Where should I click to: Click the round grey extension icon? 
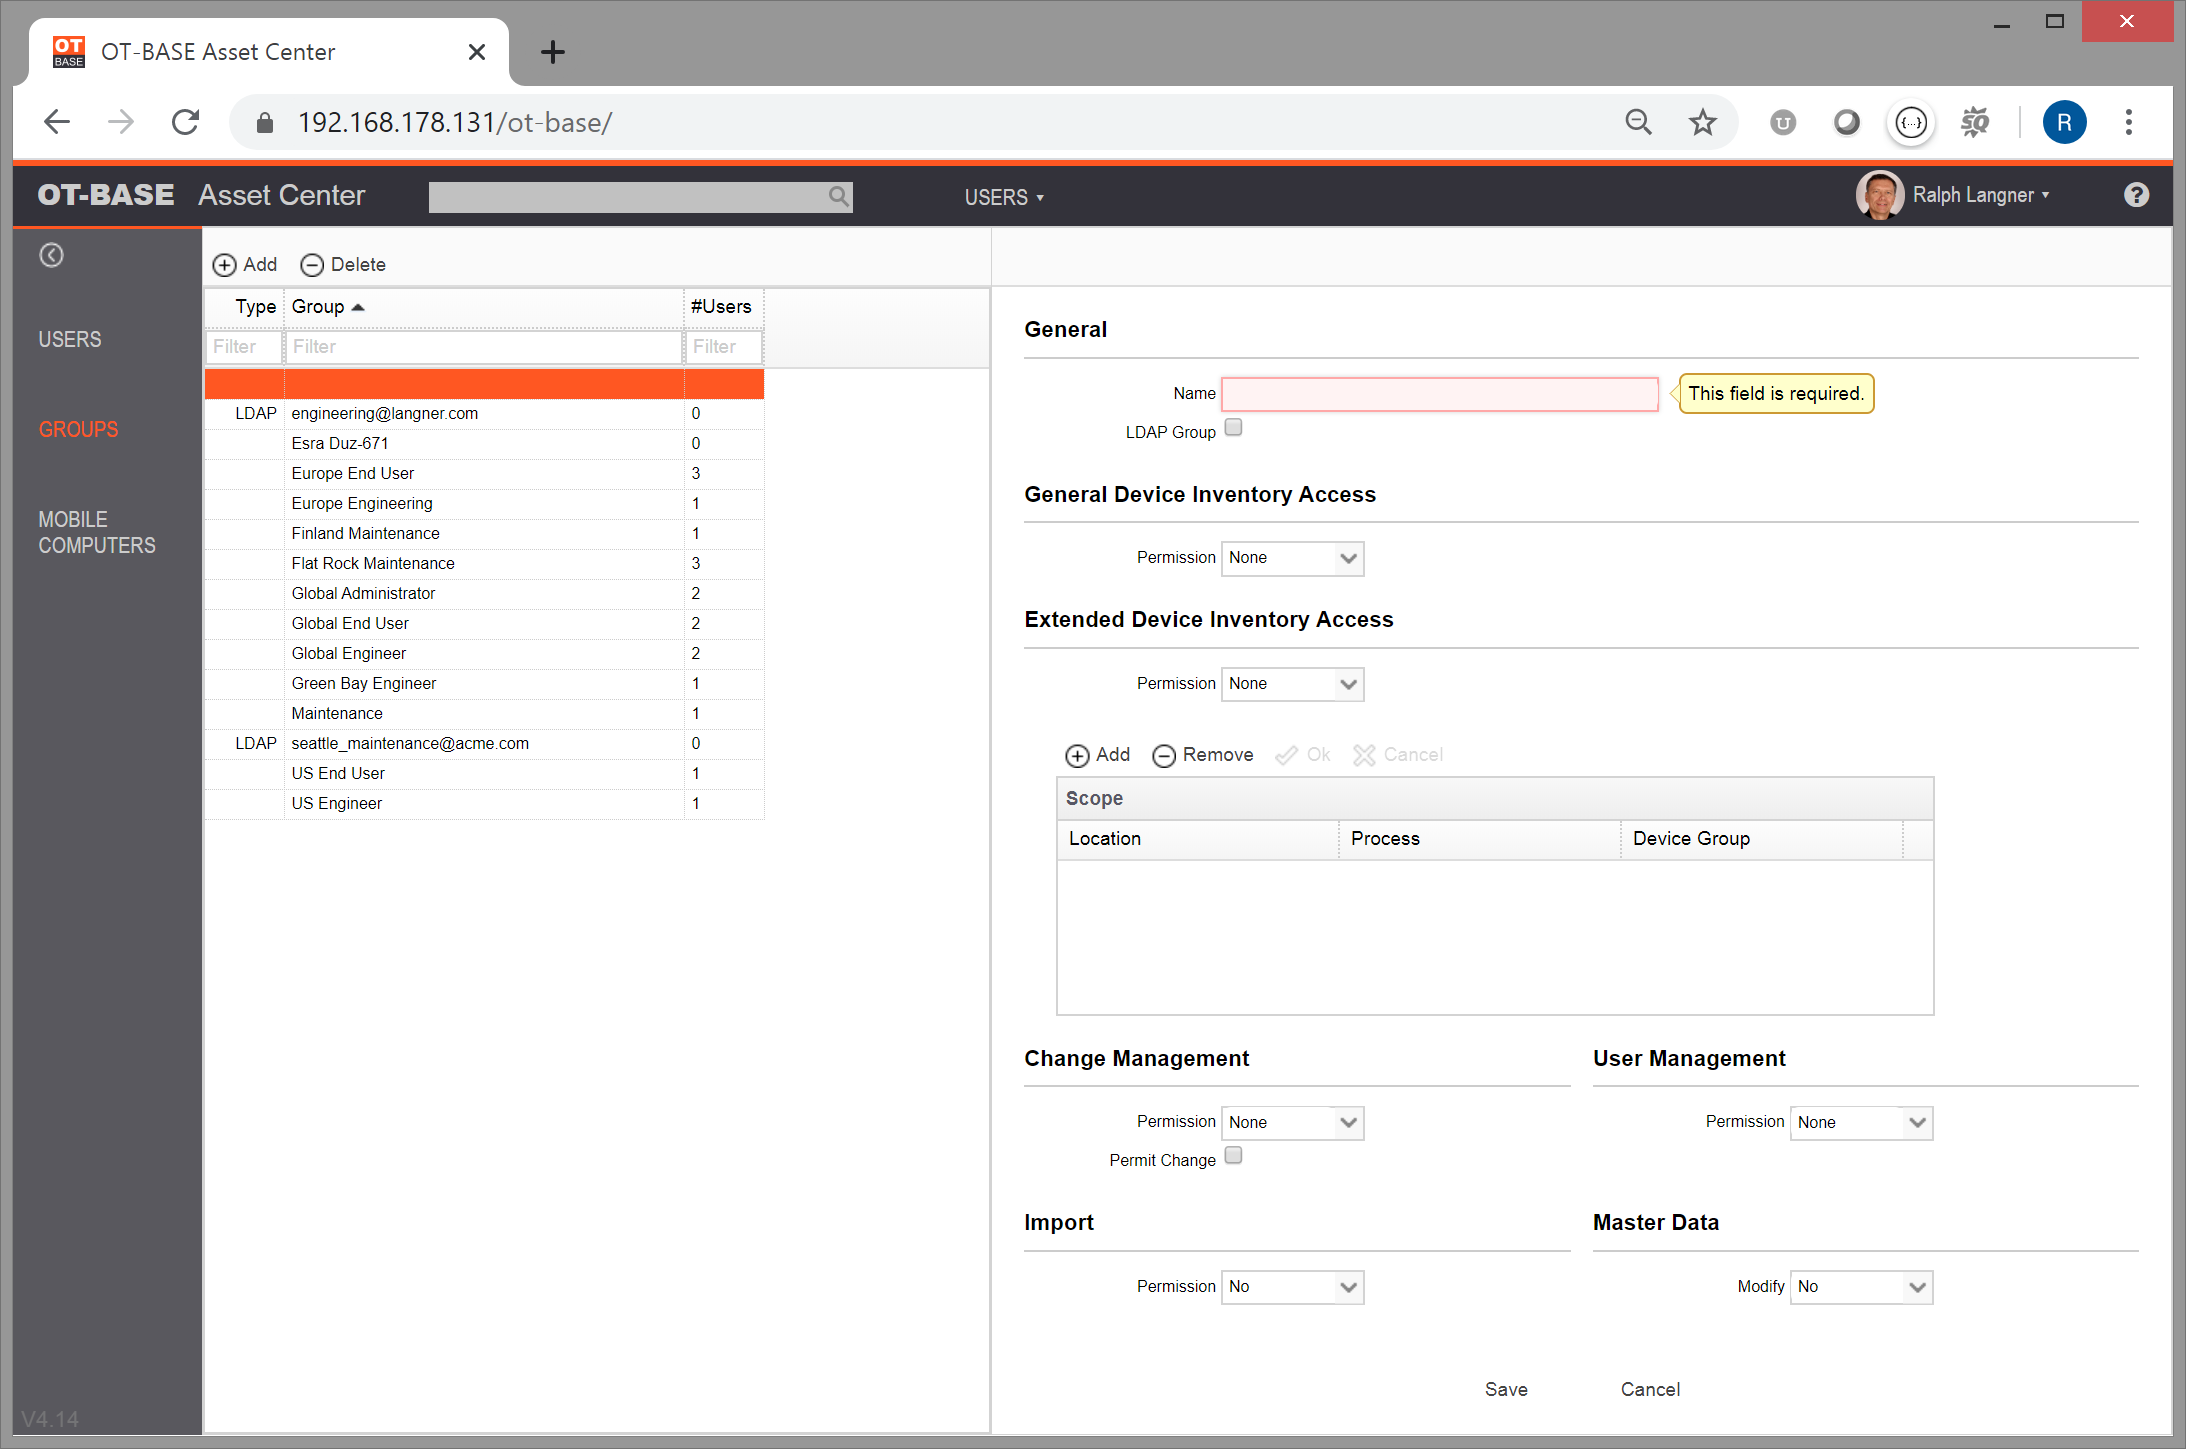[1847, 122]
